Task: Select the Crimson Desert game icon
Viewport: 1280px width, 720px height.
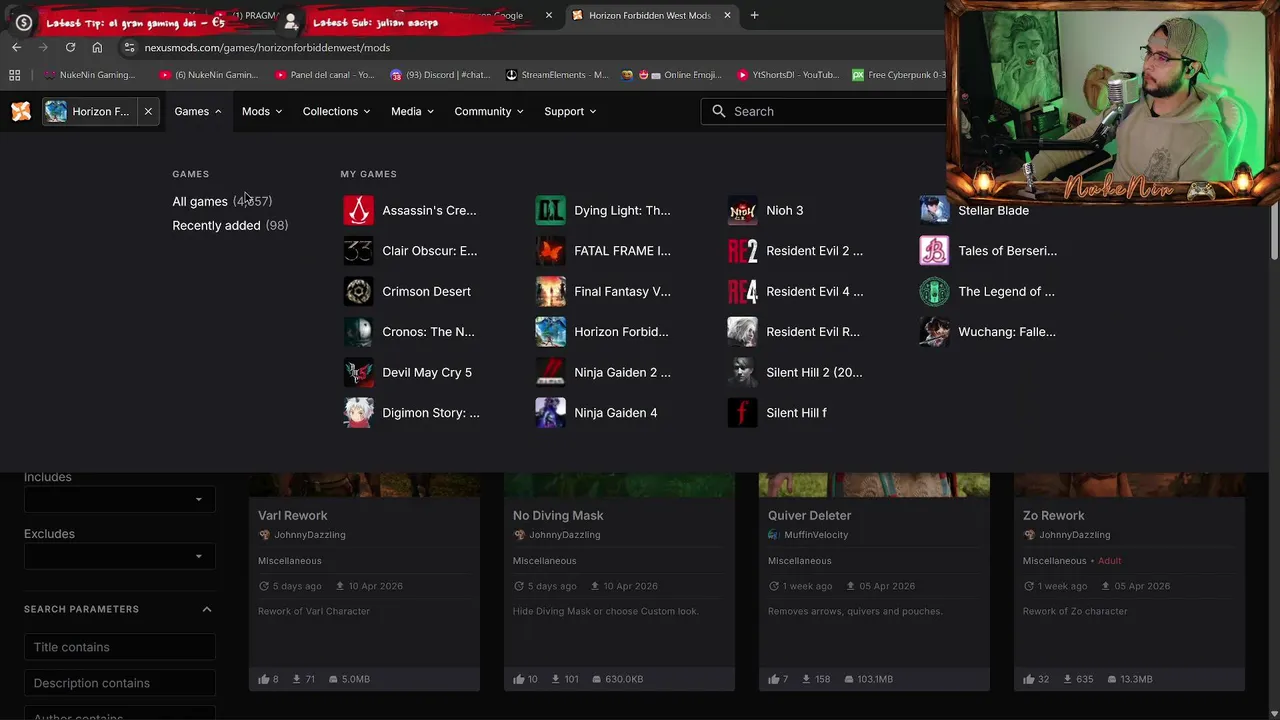Action: click(x=358, y=291)
